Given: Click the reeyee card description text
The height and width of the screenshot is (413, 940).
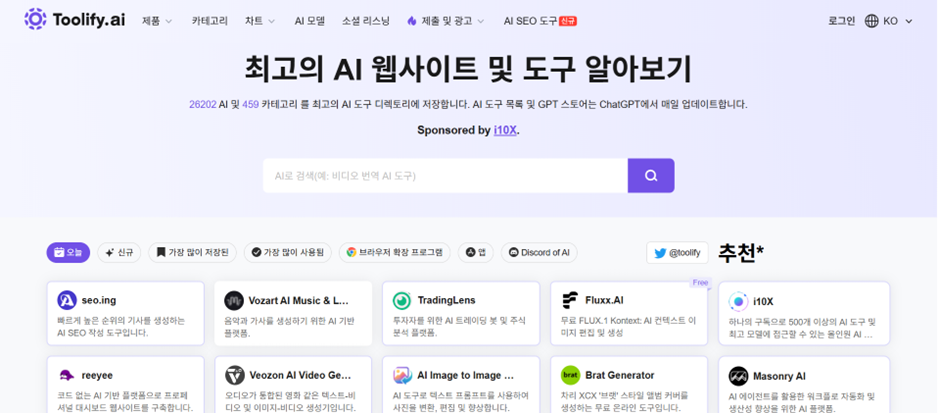Looking at the screenshot, I should (125, 402).
